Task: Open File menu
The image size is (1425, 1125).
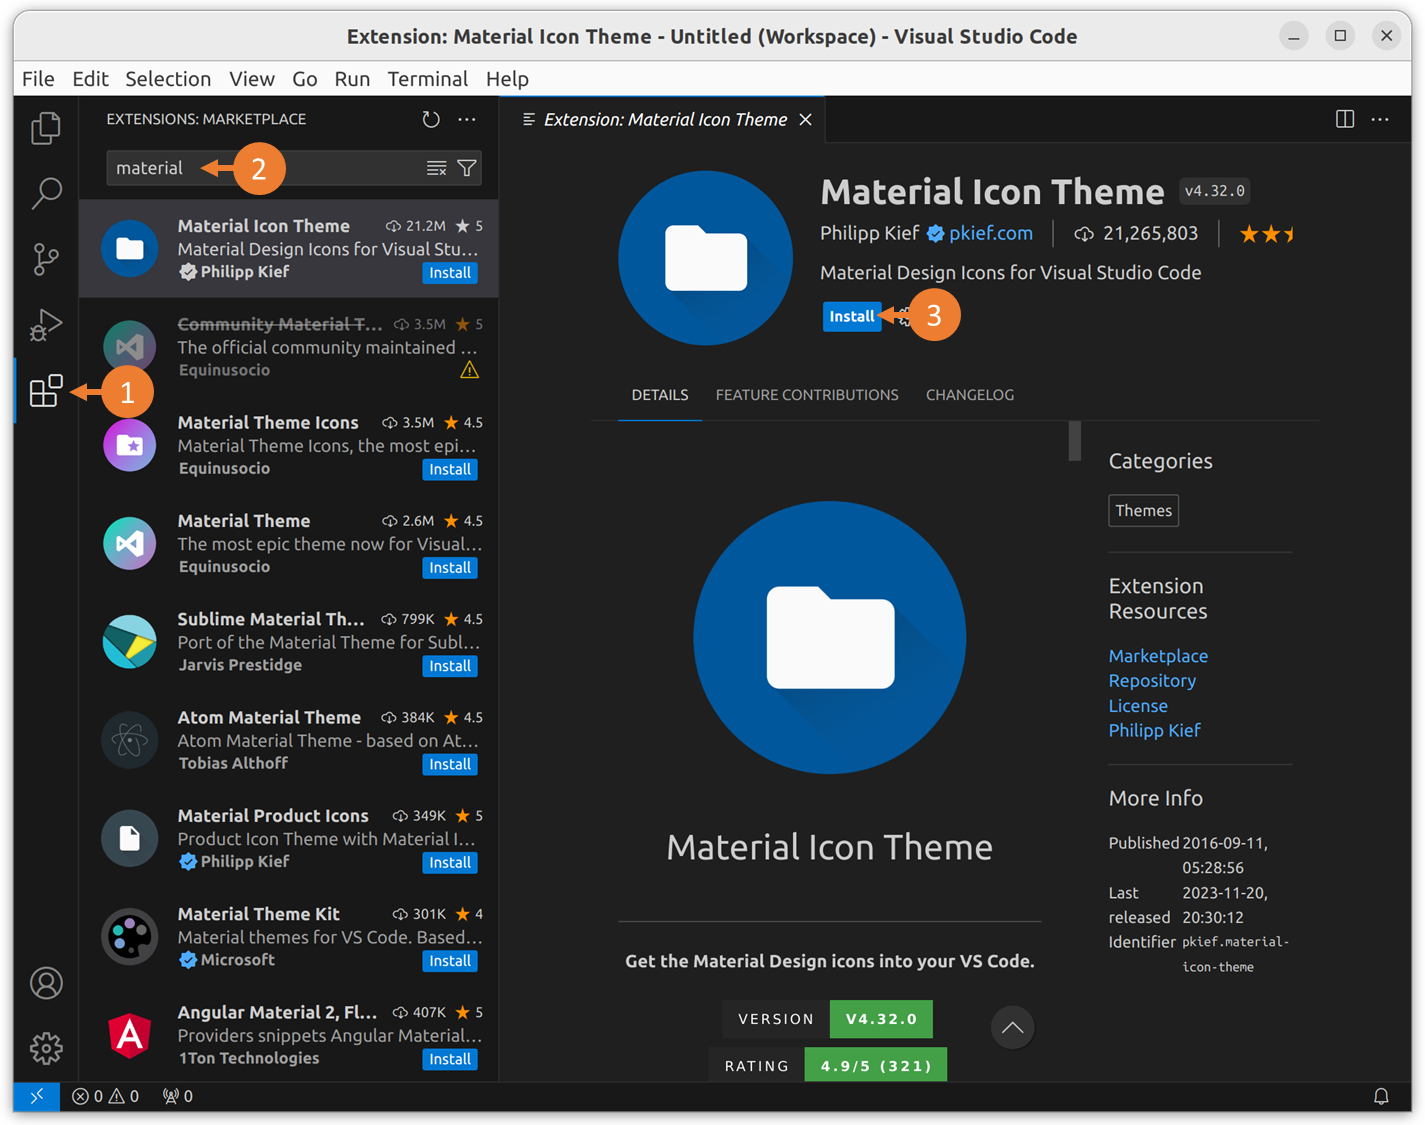Action: coord(38,79)
